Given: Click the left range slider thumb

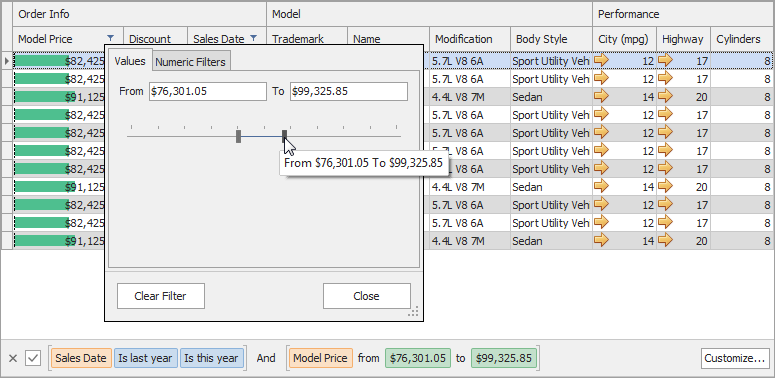Looking at the screenshot, I should coord(238,136).
